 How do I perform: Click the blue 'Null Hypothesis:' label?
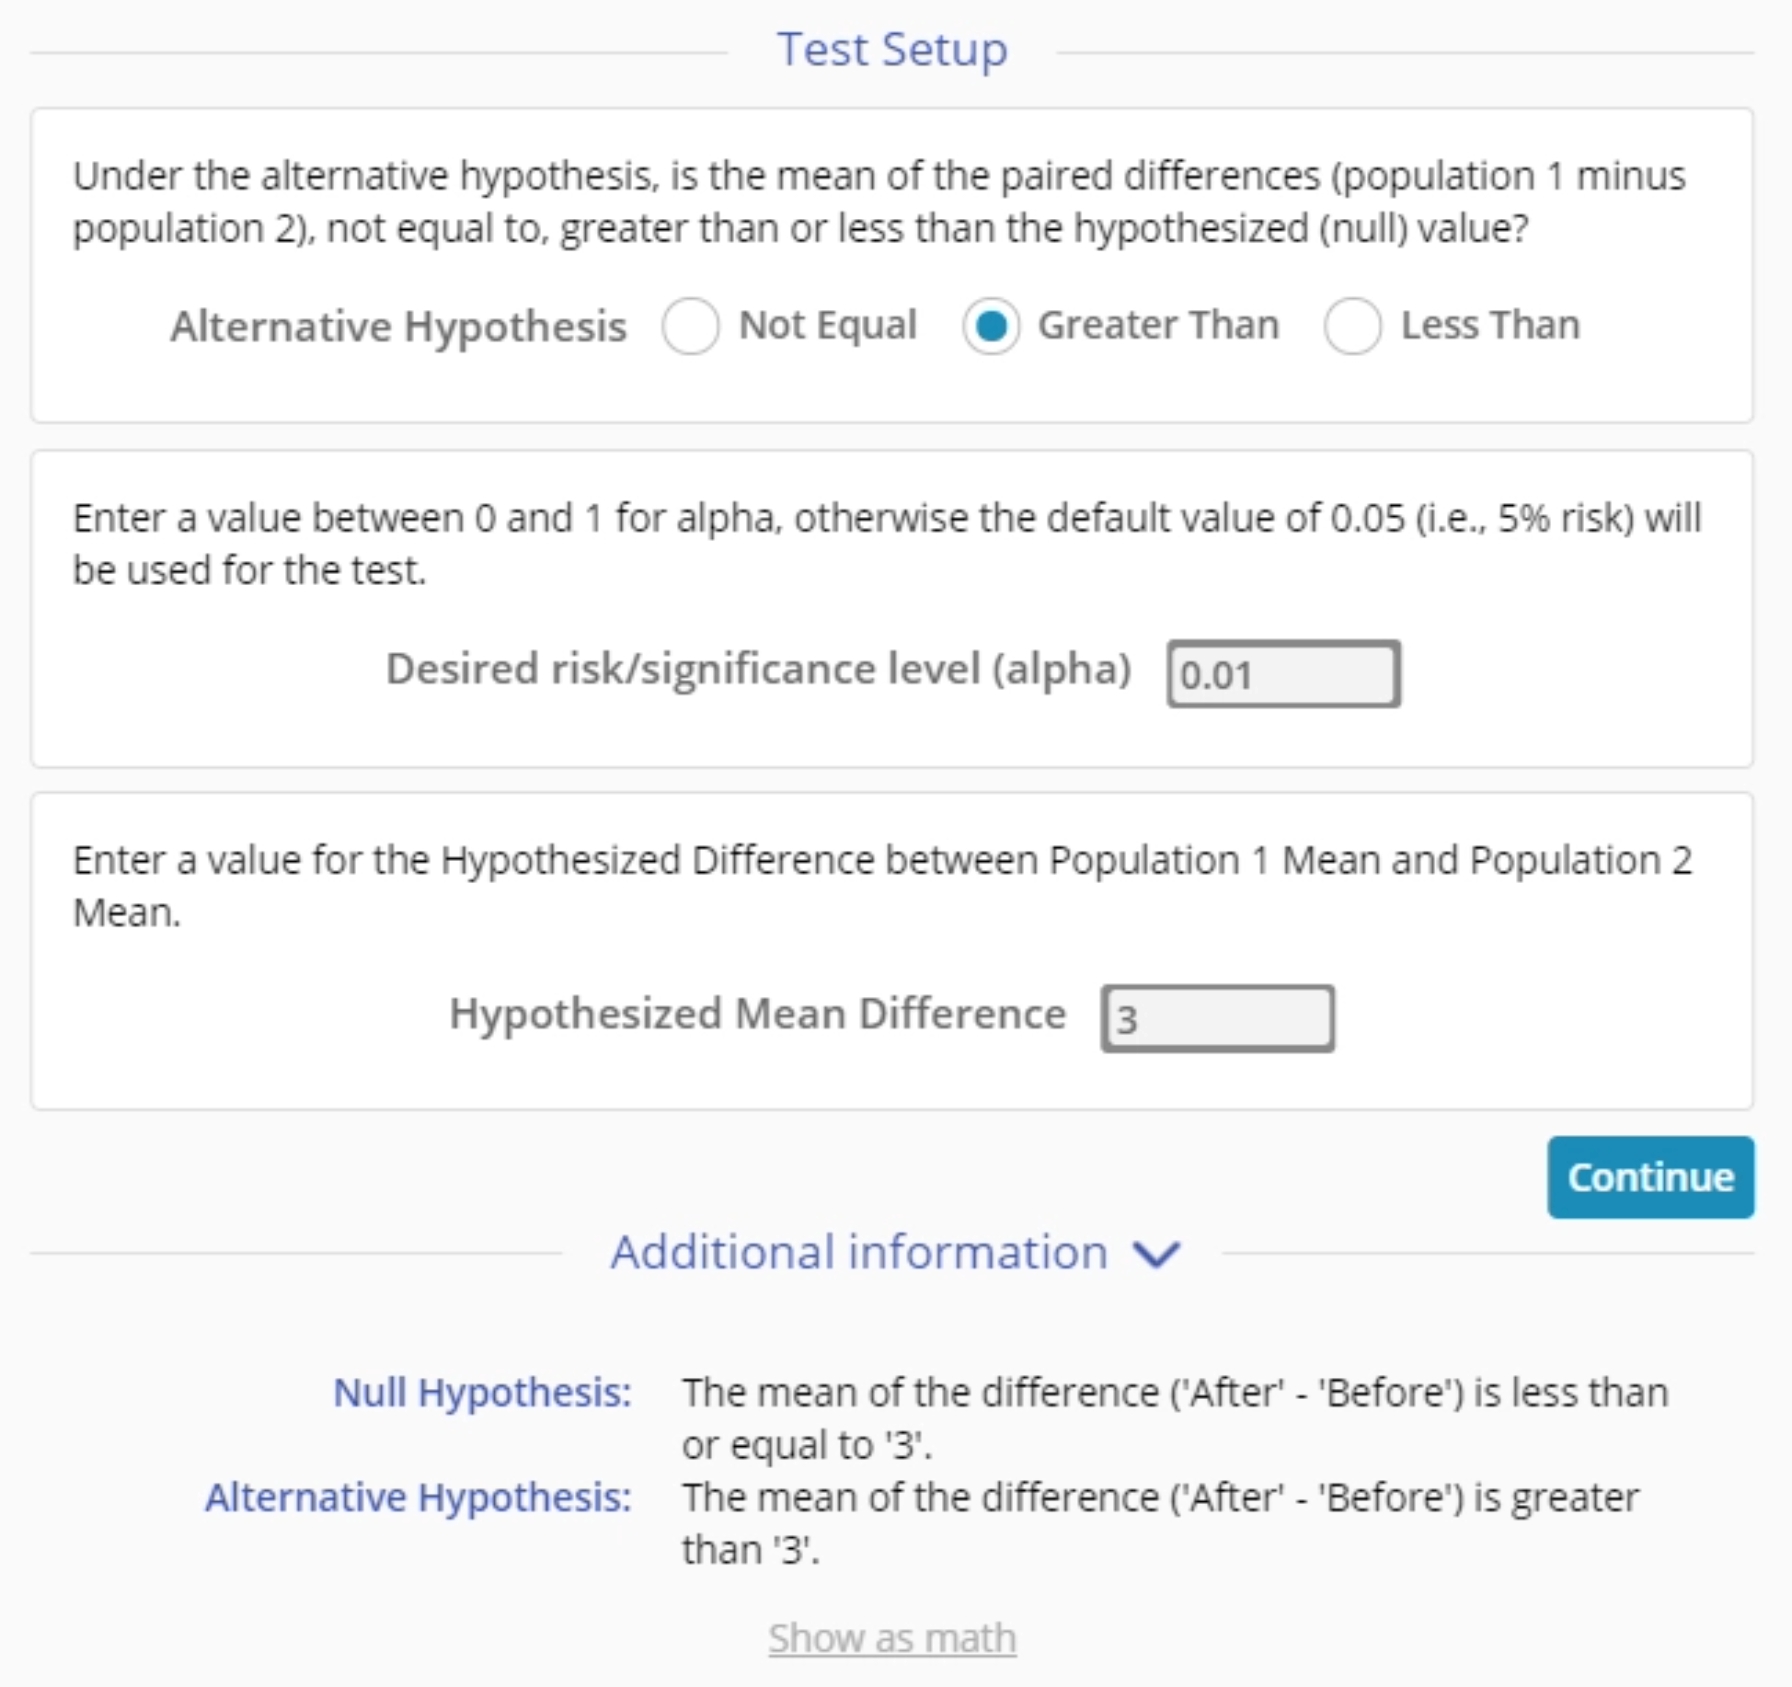[x=482, y=1392]
